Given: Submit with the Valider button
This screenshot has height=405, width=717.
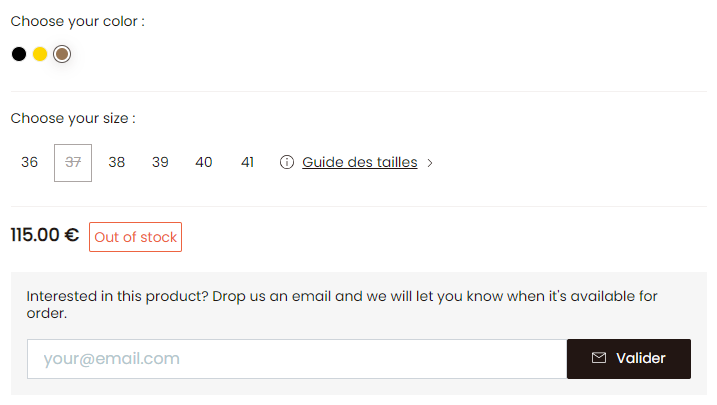Looking at the screenshot, I should coord(629,359).
